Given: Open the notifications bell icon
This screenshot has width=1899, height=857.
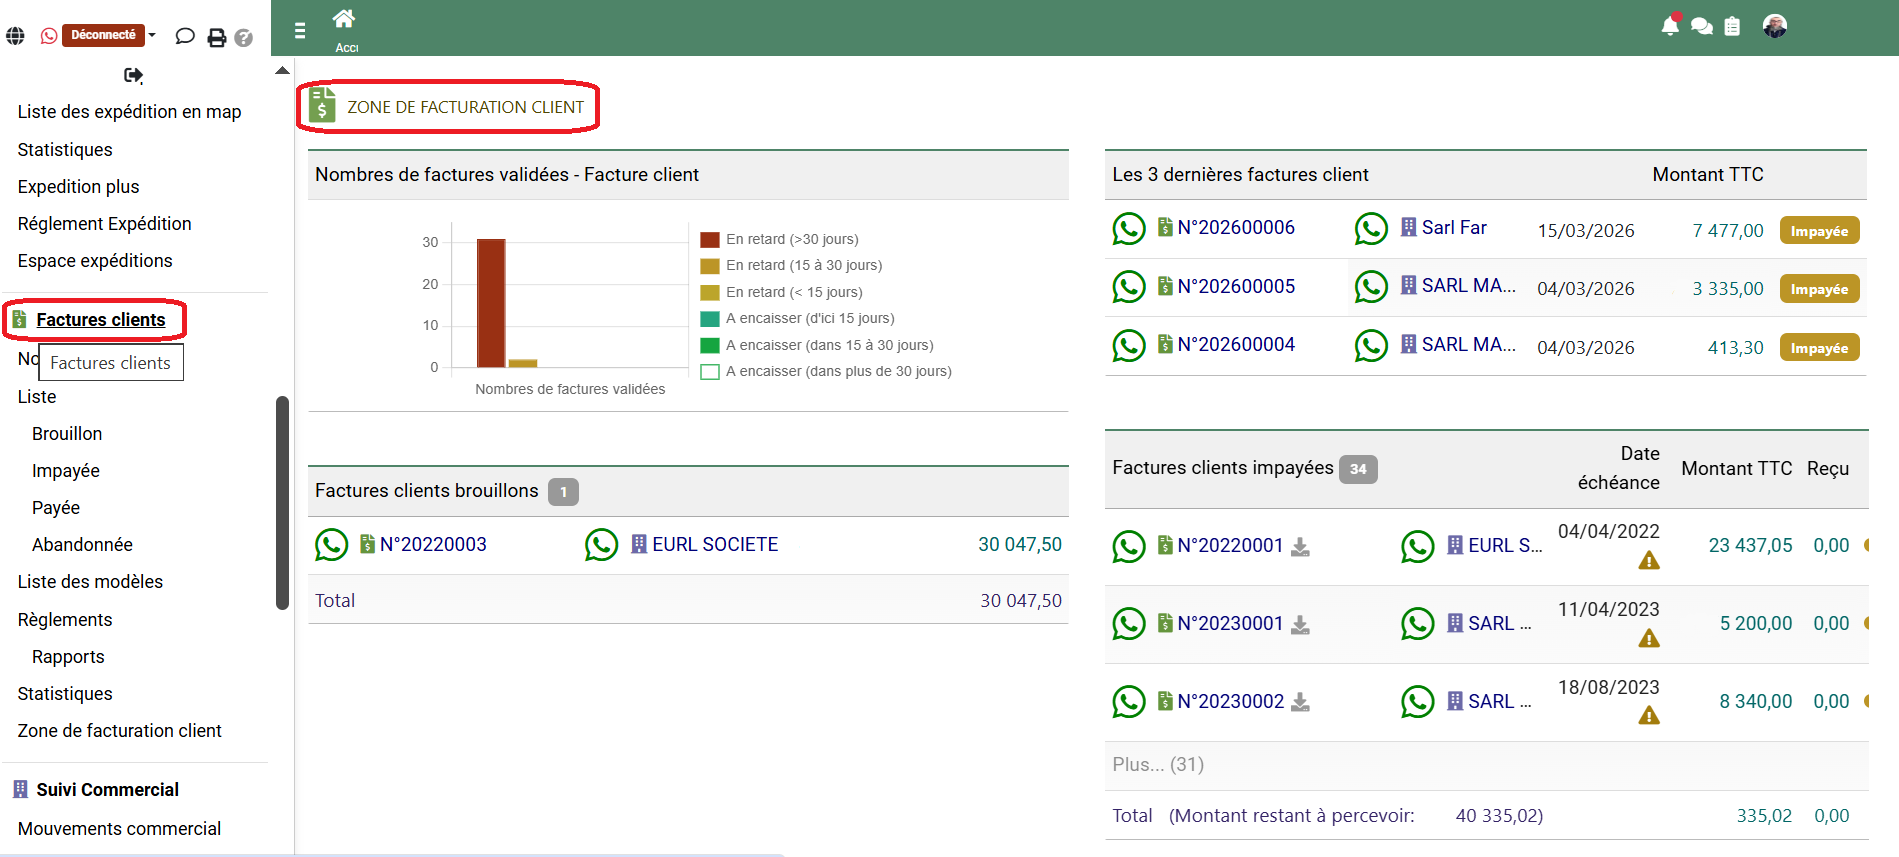Looking at the screenshot, I should point(1669,26).
